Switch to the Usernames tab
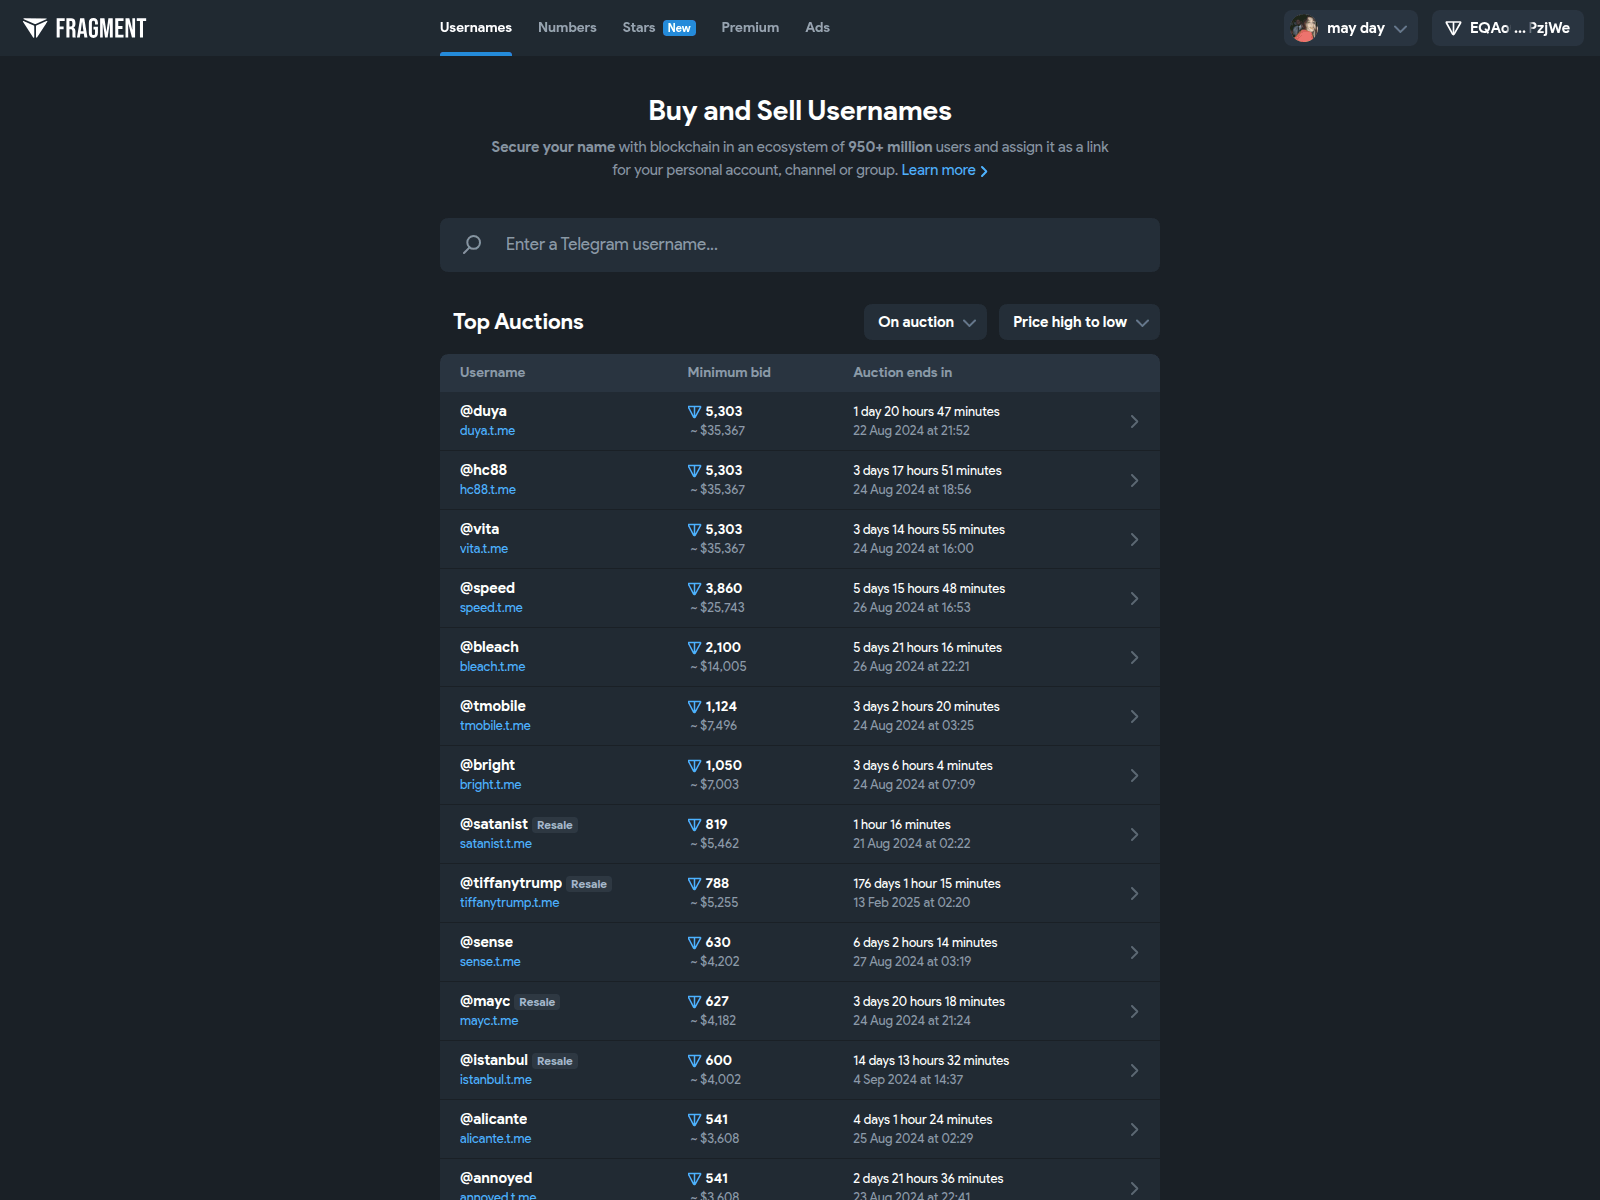Viewport: 1600px width, 1200px height. [476, 28]
